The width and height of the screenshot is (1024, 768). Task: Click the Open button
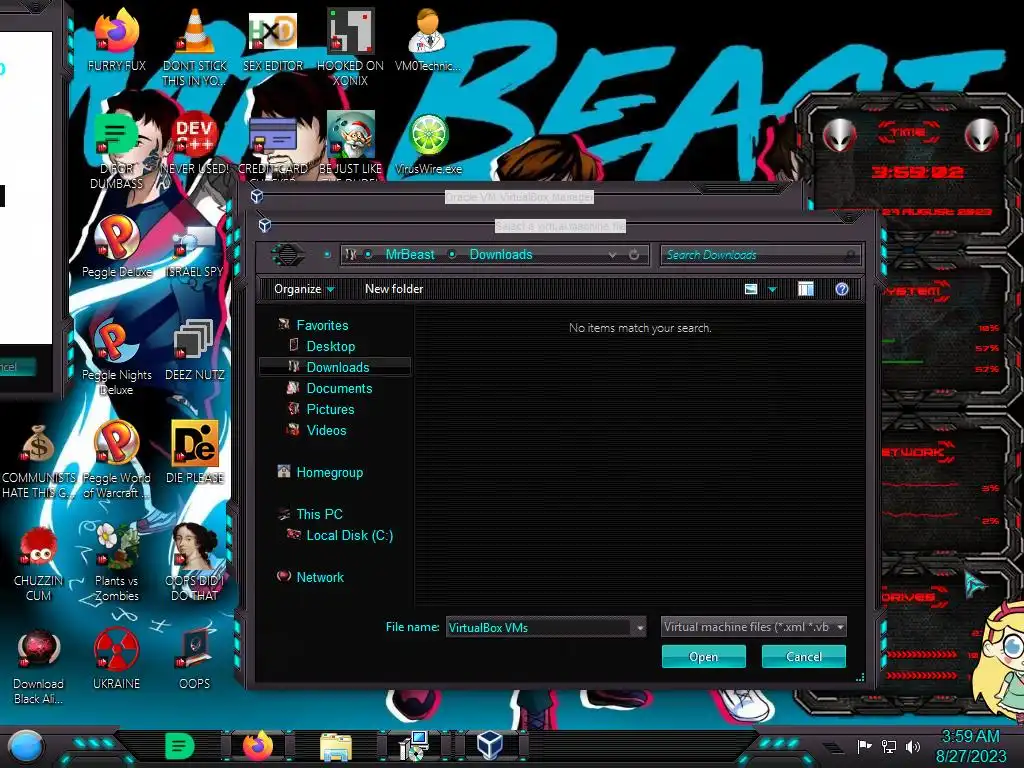coord(703,656)
